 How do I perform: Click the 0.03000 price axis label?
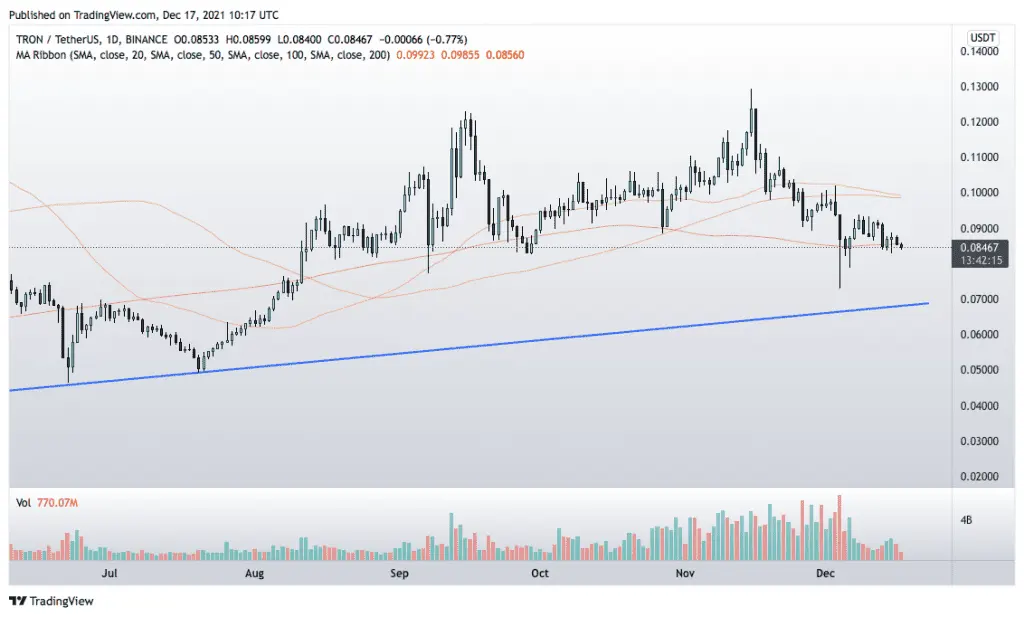click(979, 441)
